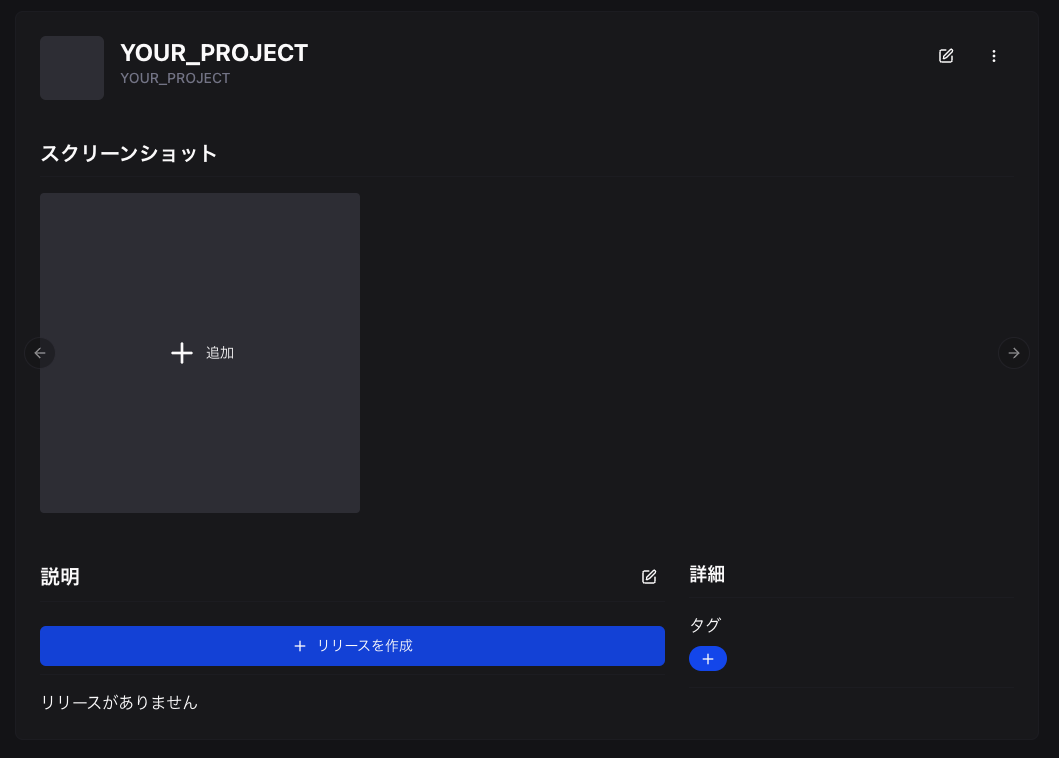Click the YOUR_PROJECT subtitle text
Viewport: 1059px width, 758px height.
tap(175, 78)
